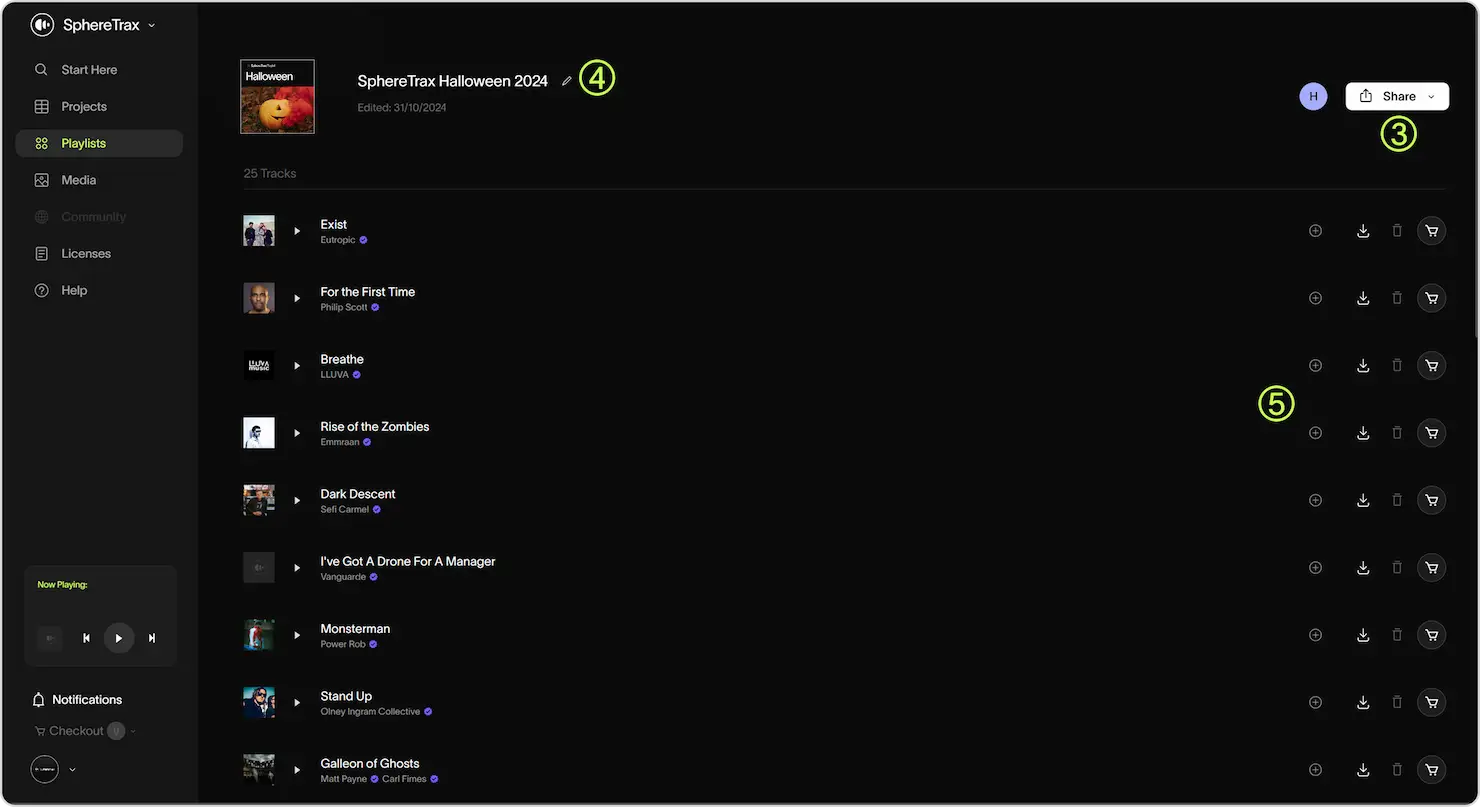Click the Halloween playlist cover artwork

tap(276, 96)
